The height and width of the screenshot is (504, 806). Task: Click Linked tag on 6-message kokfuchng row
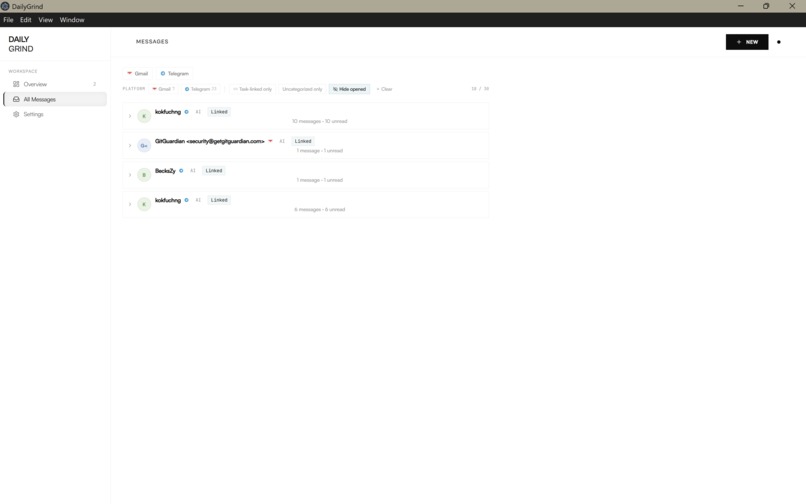(219, 200)
